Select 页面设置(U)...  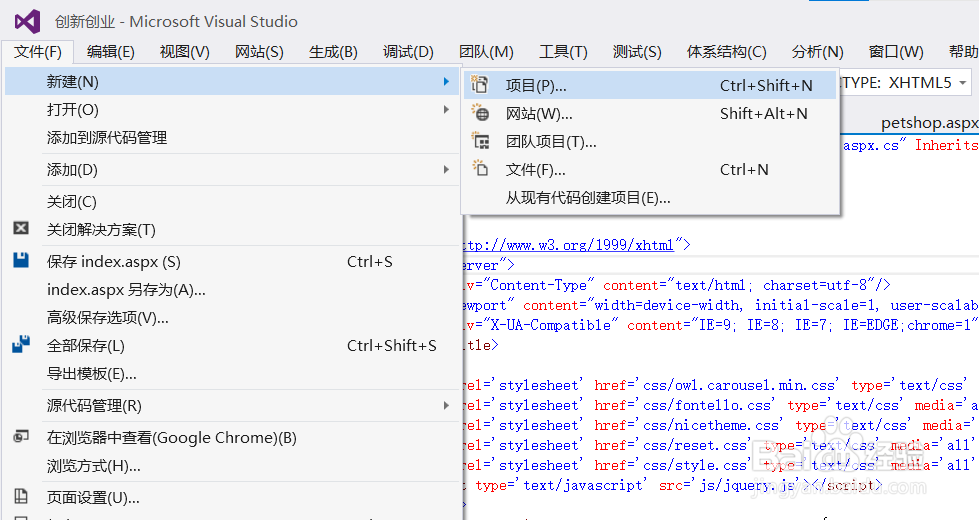(x=232, y=497)
